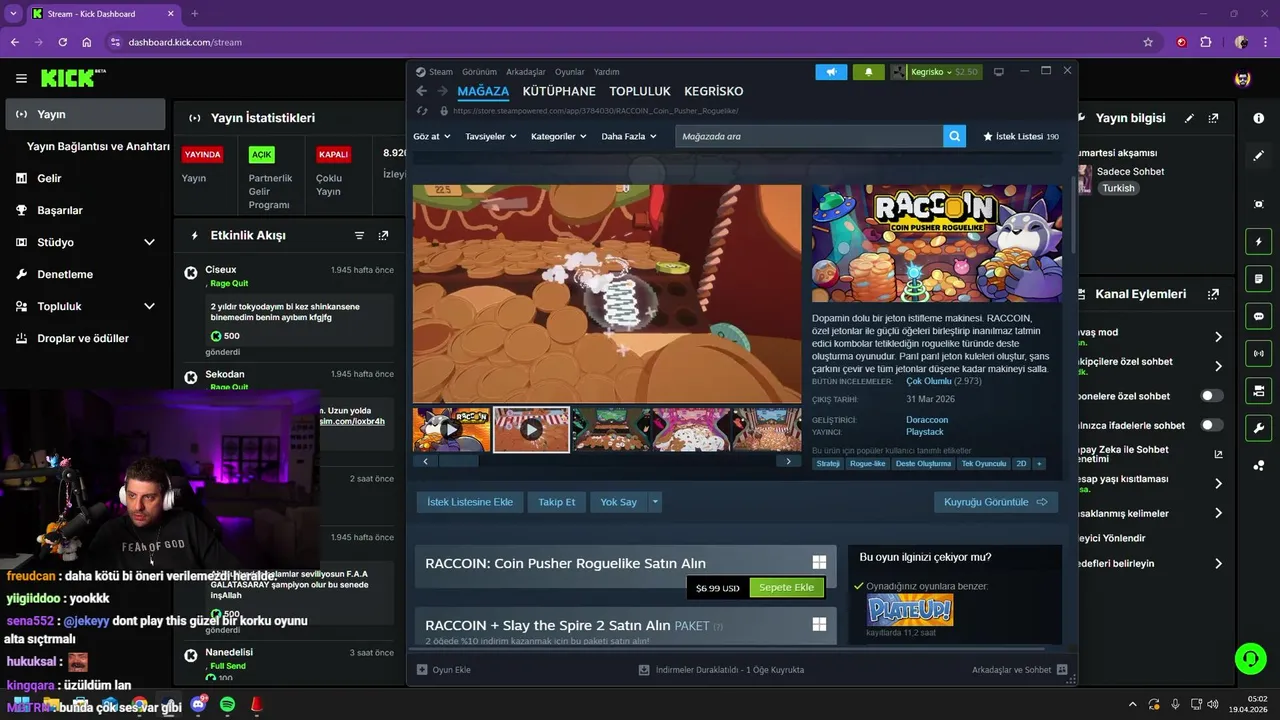Click the chat bubble icon in right sidebar

pos(1258,316)
